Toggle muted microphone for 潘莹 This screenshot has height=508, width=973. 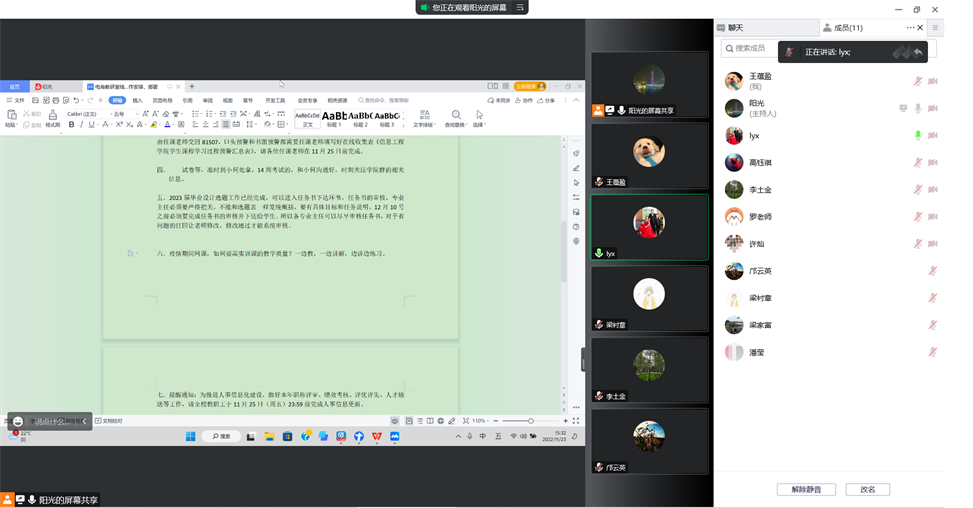click(932, 352)
